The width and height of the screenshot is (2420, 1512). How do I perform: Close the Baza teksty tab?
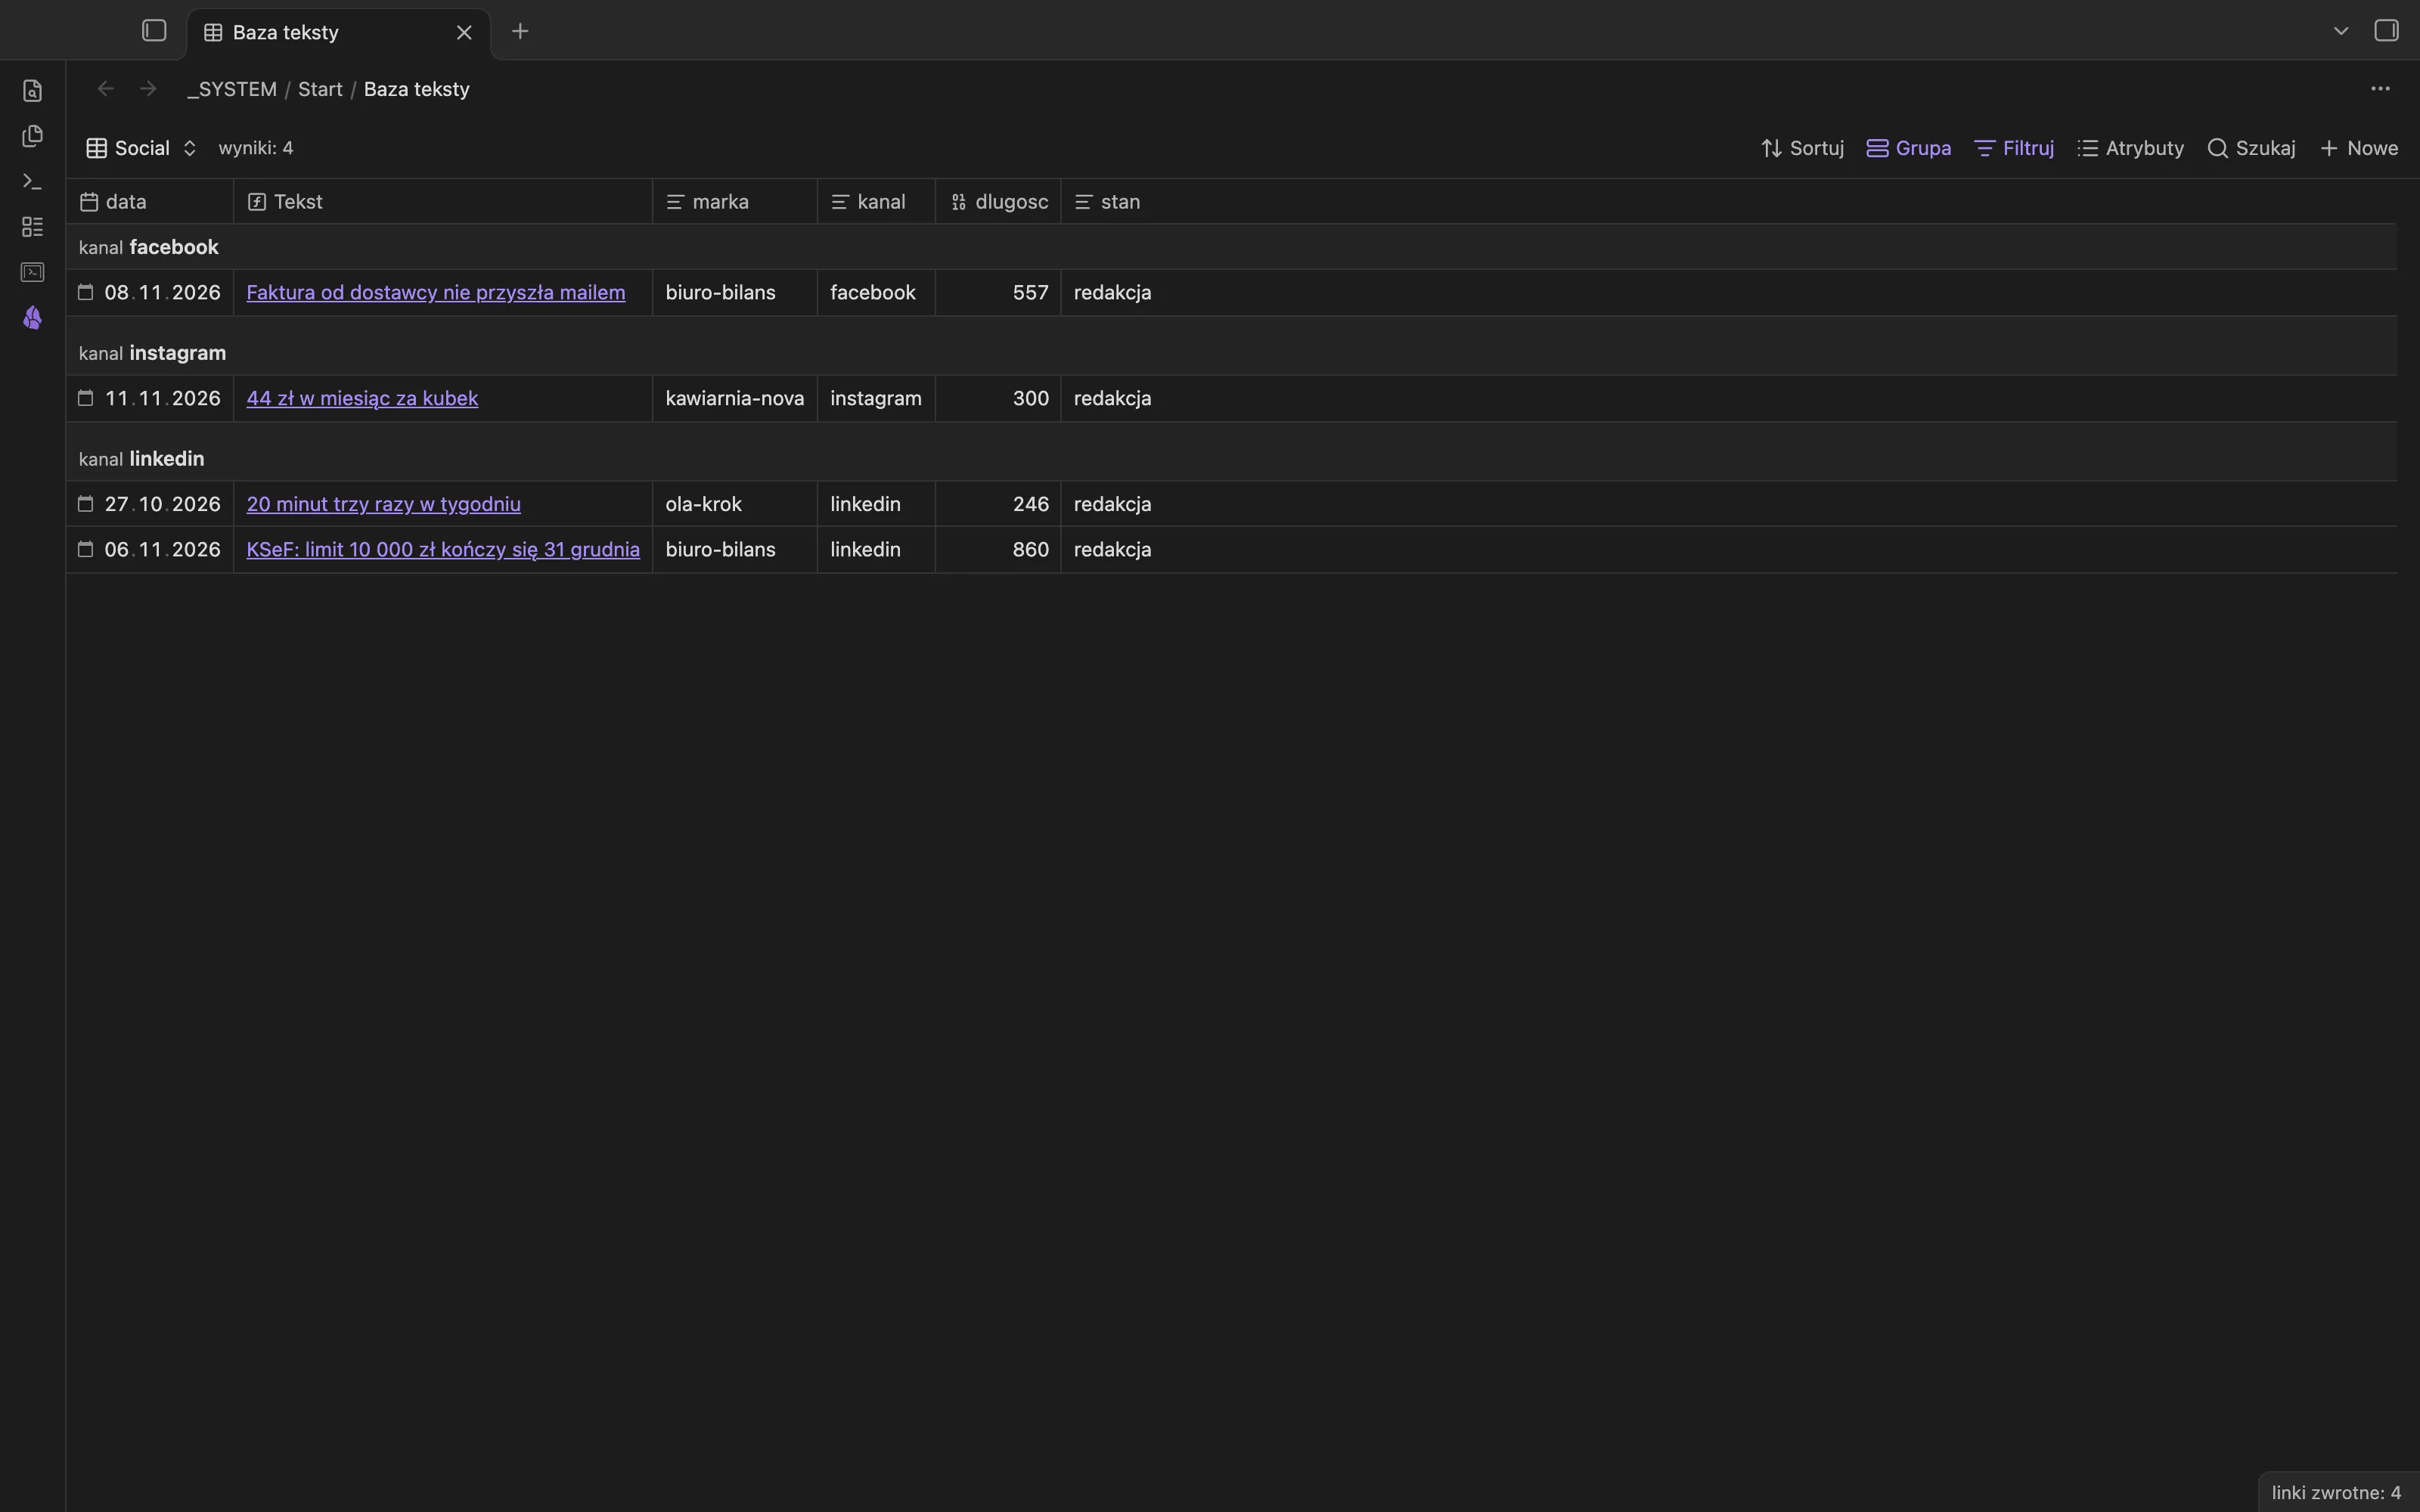point(464,32)
